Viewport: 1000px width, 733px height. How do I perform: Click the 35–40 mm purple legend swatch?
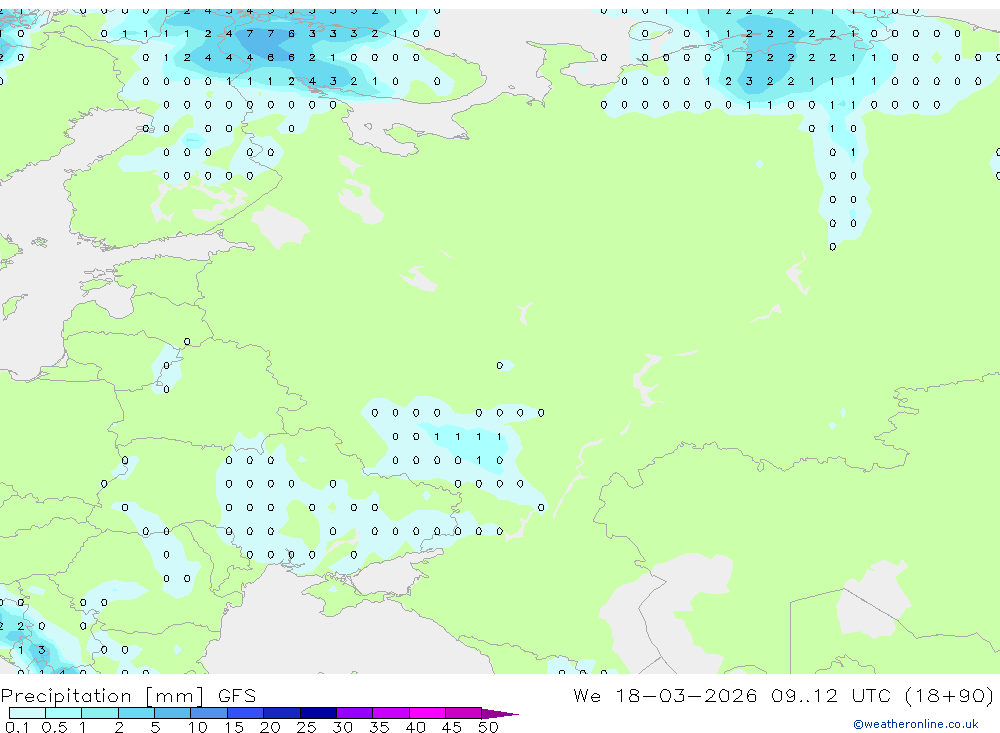point(390,713)
